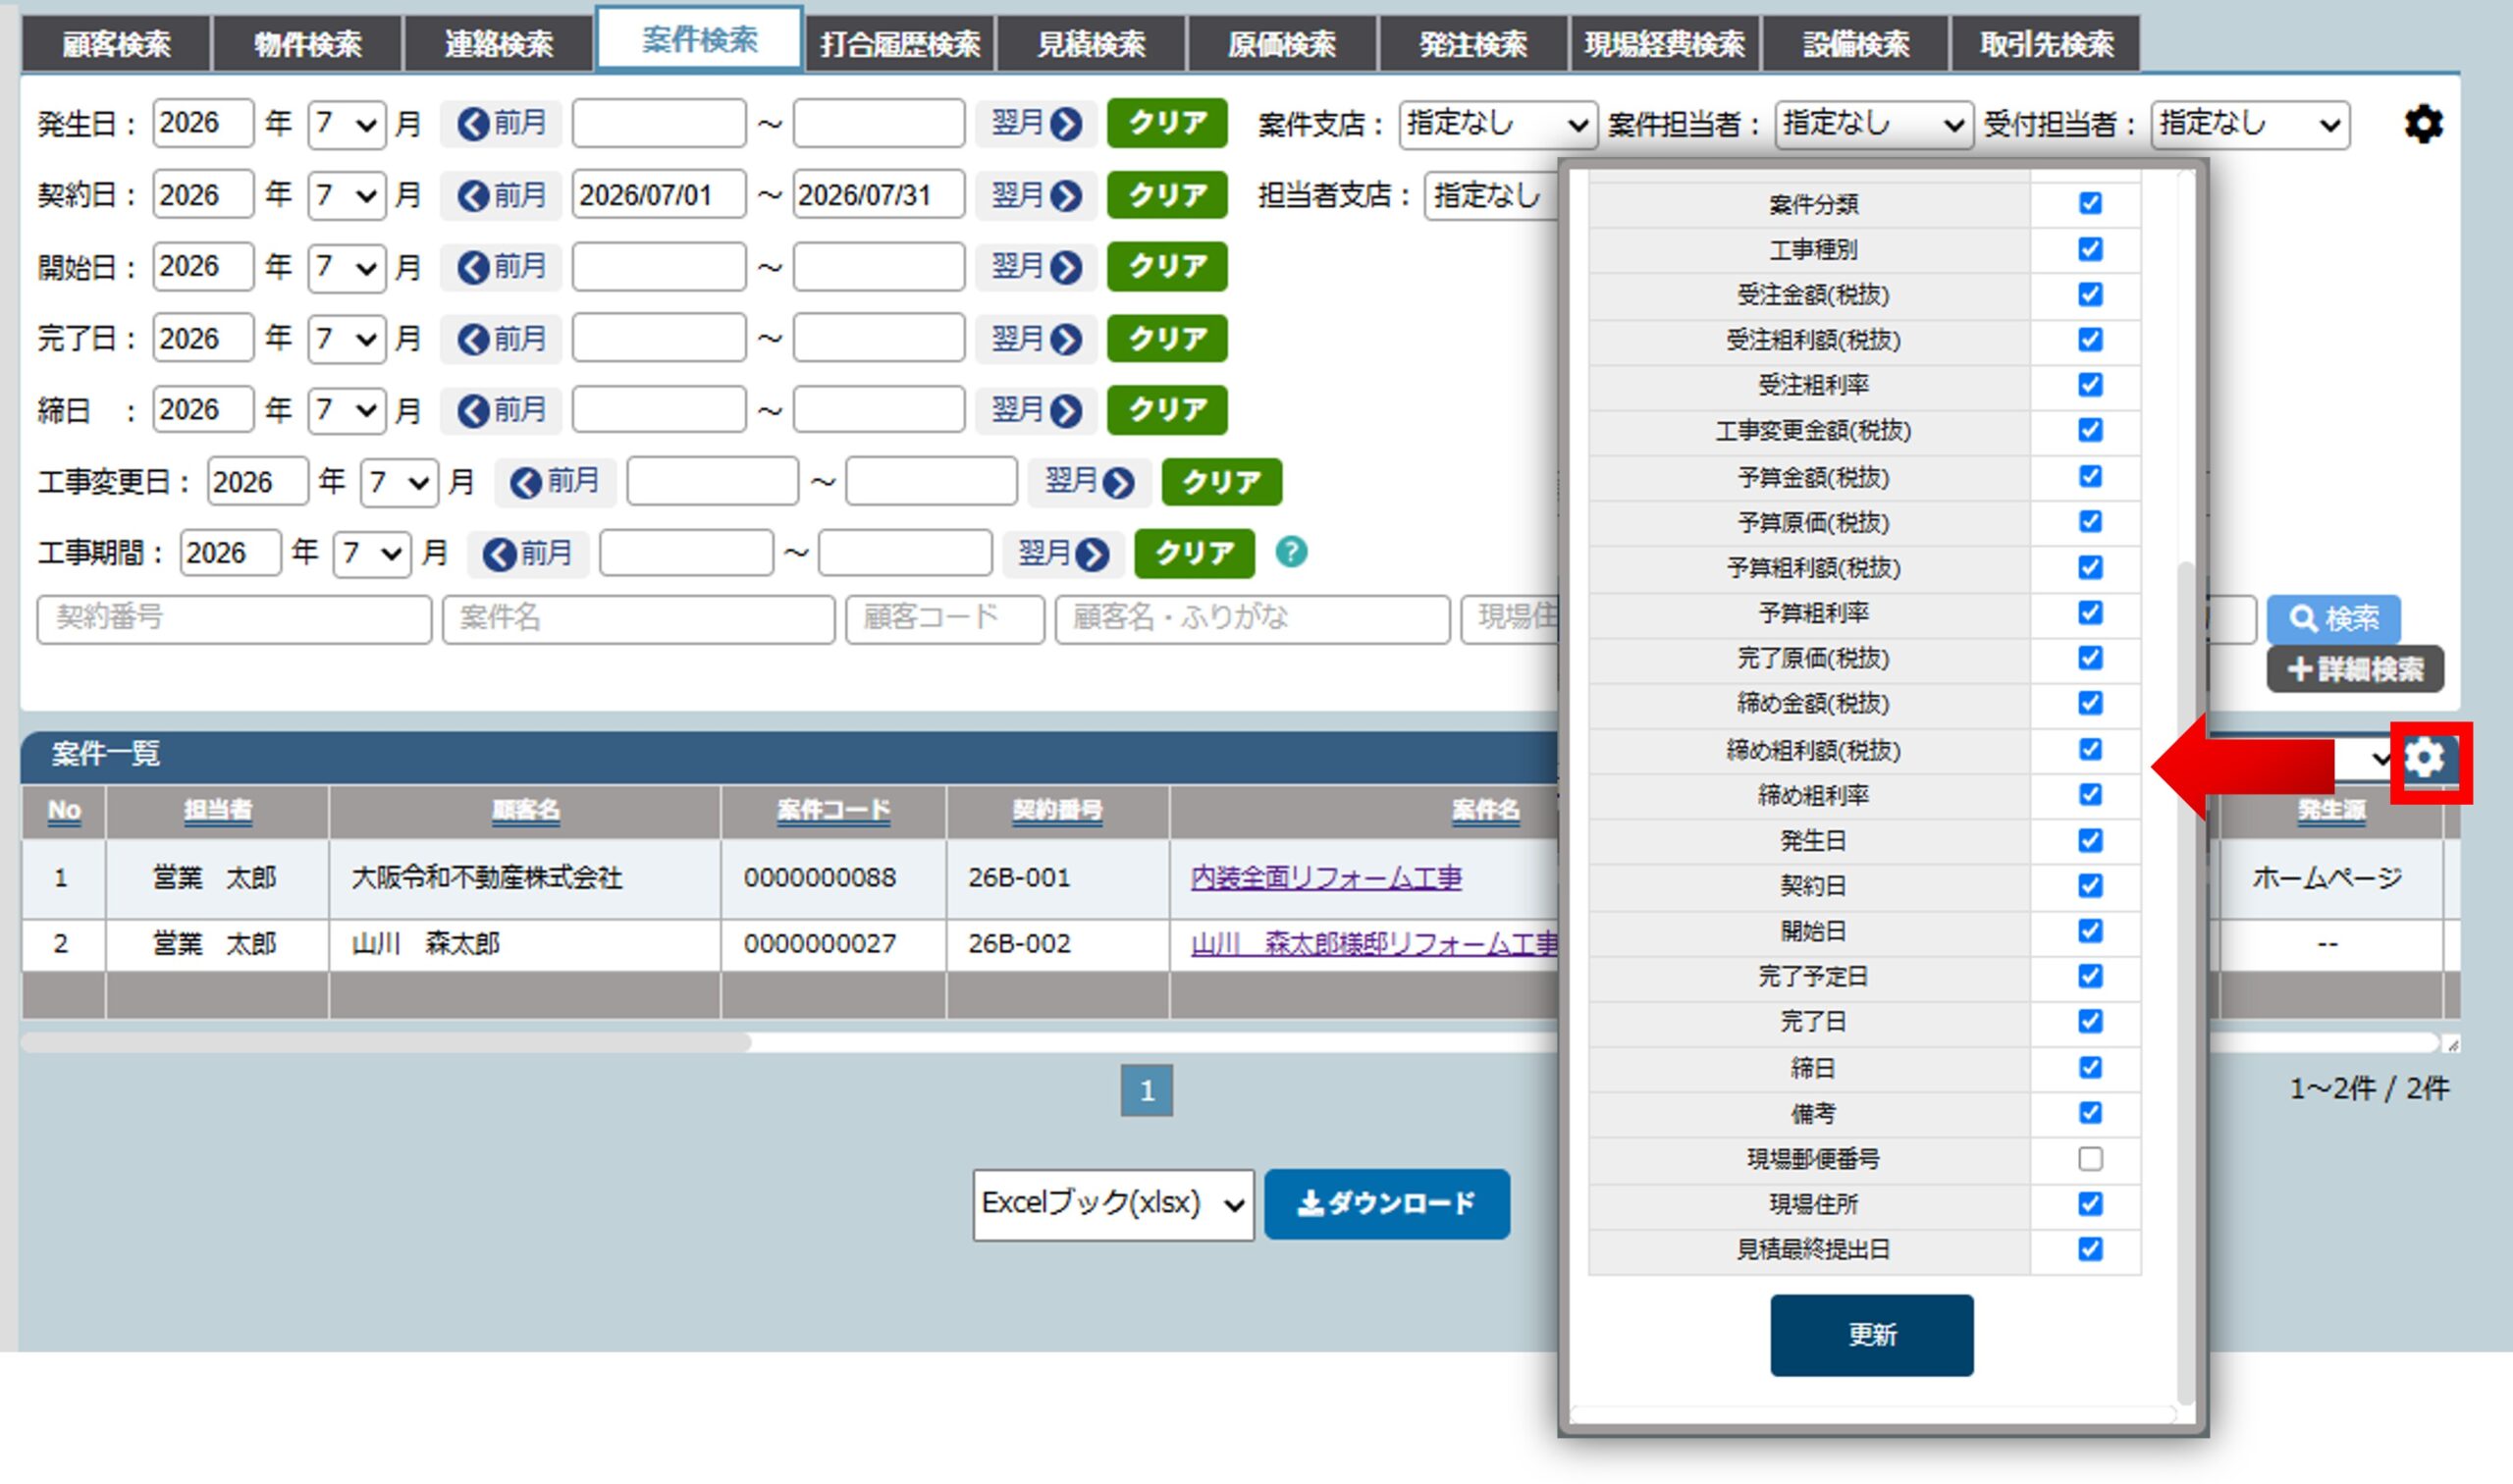Switch to the 打合履歴検索 tab
Image resolution: width=2513 pixels, height=1484 pixels.
click(899, 44)
